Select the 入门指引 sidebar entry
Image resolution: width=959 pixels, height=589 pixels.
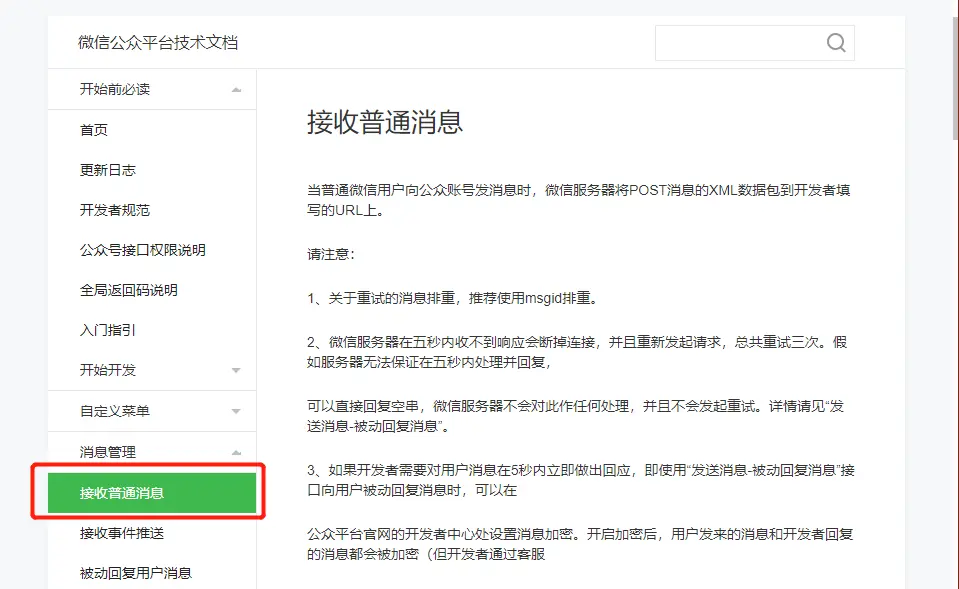tap(108, 330)
